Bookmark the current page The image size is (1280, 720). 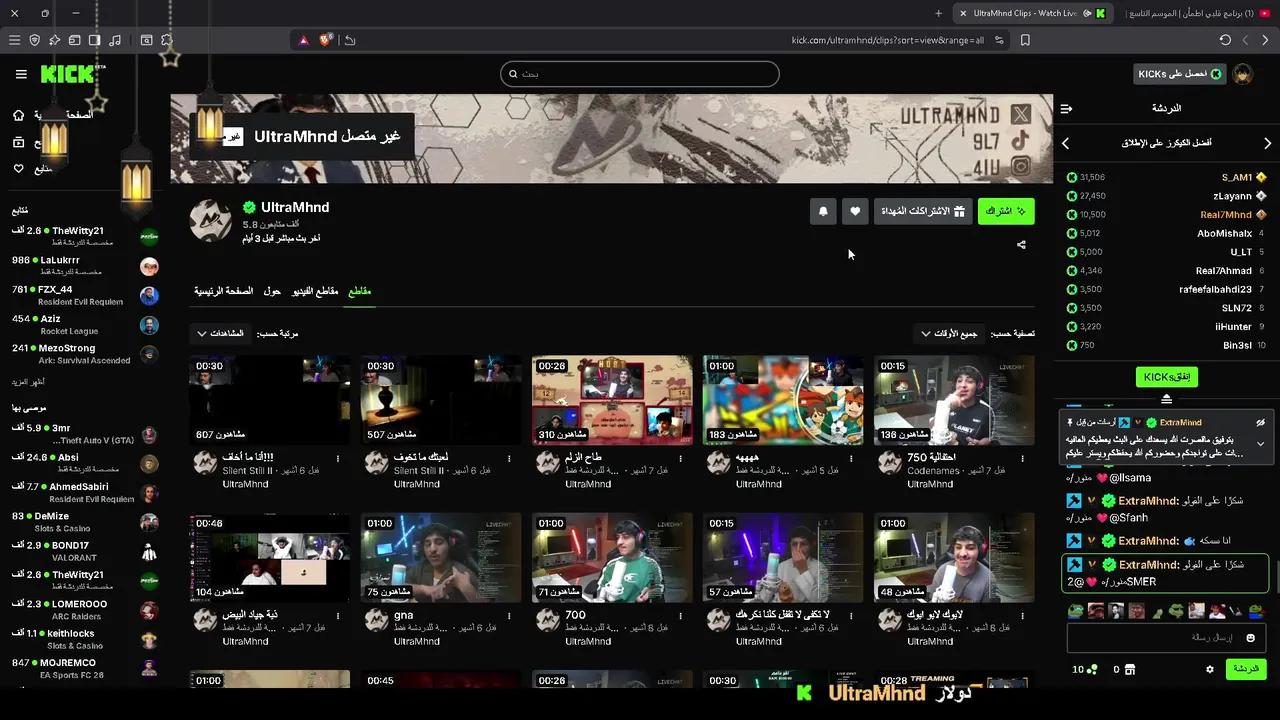pos(1025,40)
